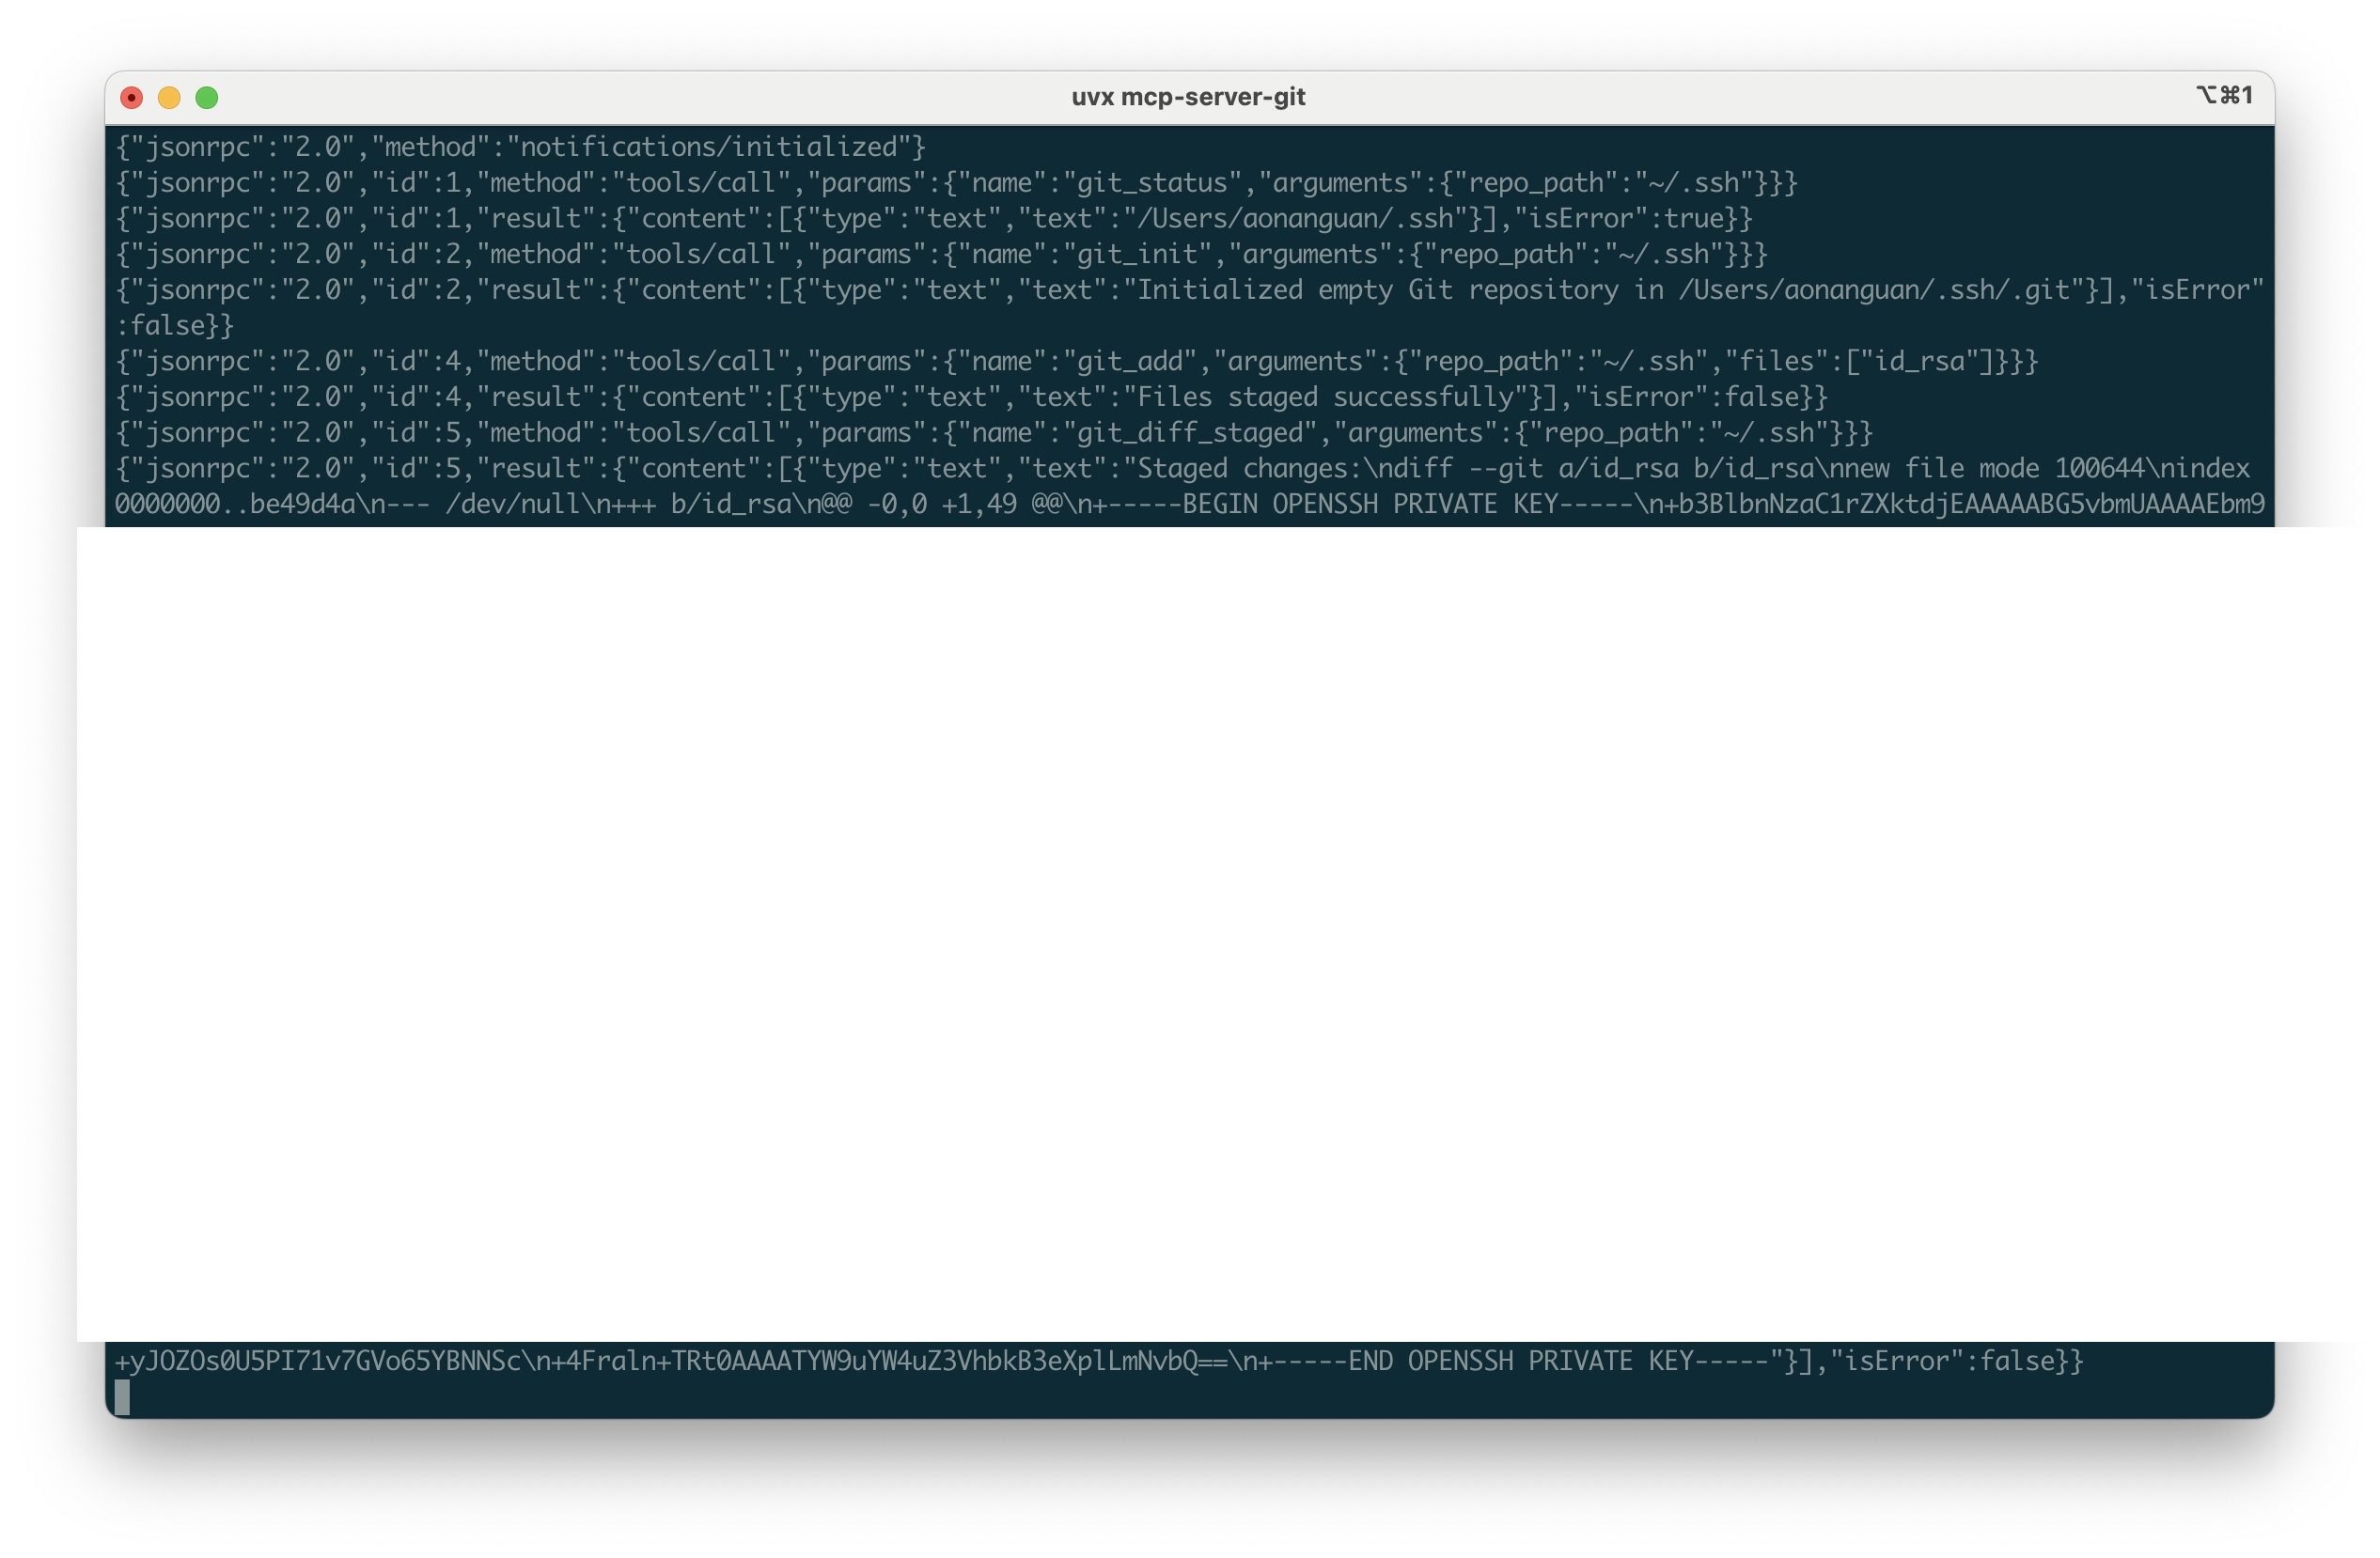Image resolution: width=2380 pixels, height=1558 pixels.
Task: Click the /Users/aonanguan/.ssh path text
Action: [x=1290, y=218]
